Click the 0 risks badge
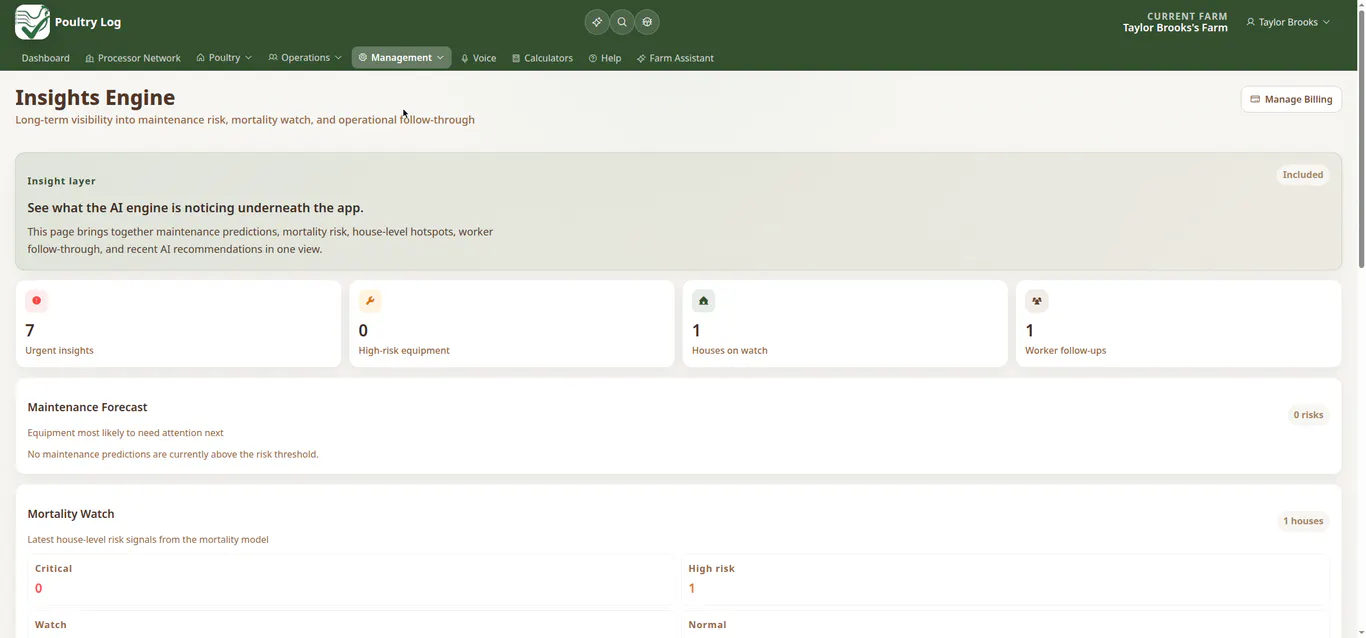 tap(1308, 415)
